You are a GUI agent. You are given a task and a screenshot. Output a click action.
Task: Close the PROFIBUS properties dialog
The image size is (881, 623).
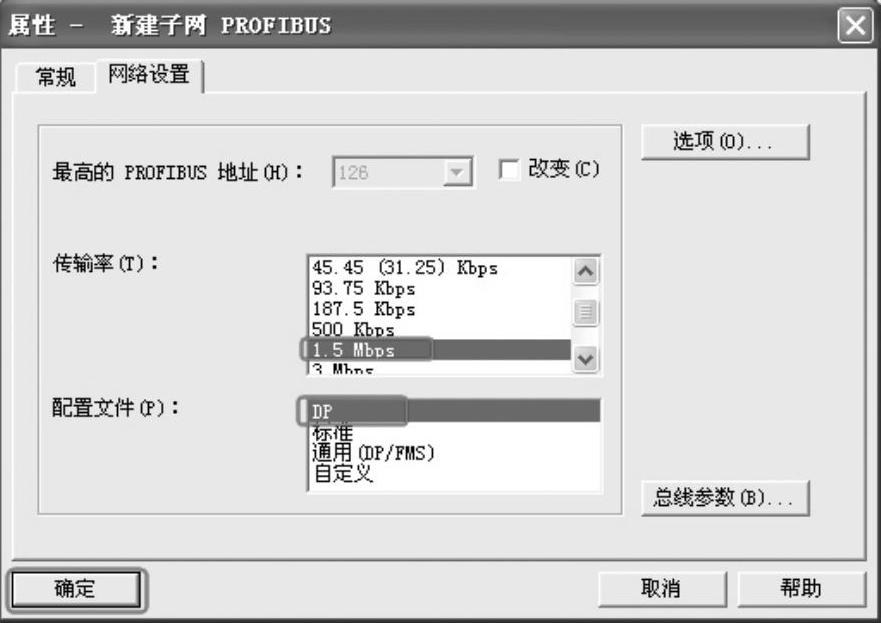[855, 25]
